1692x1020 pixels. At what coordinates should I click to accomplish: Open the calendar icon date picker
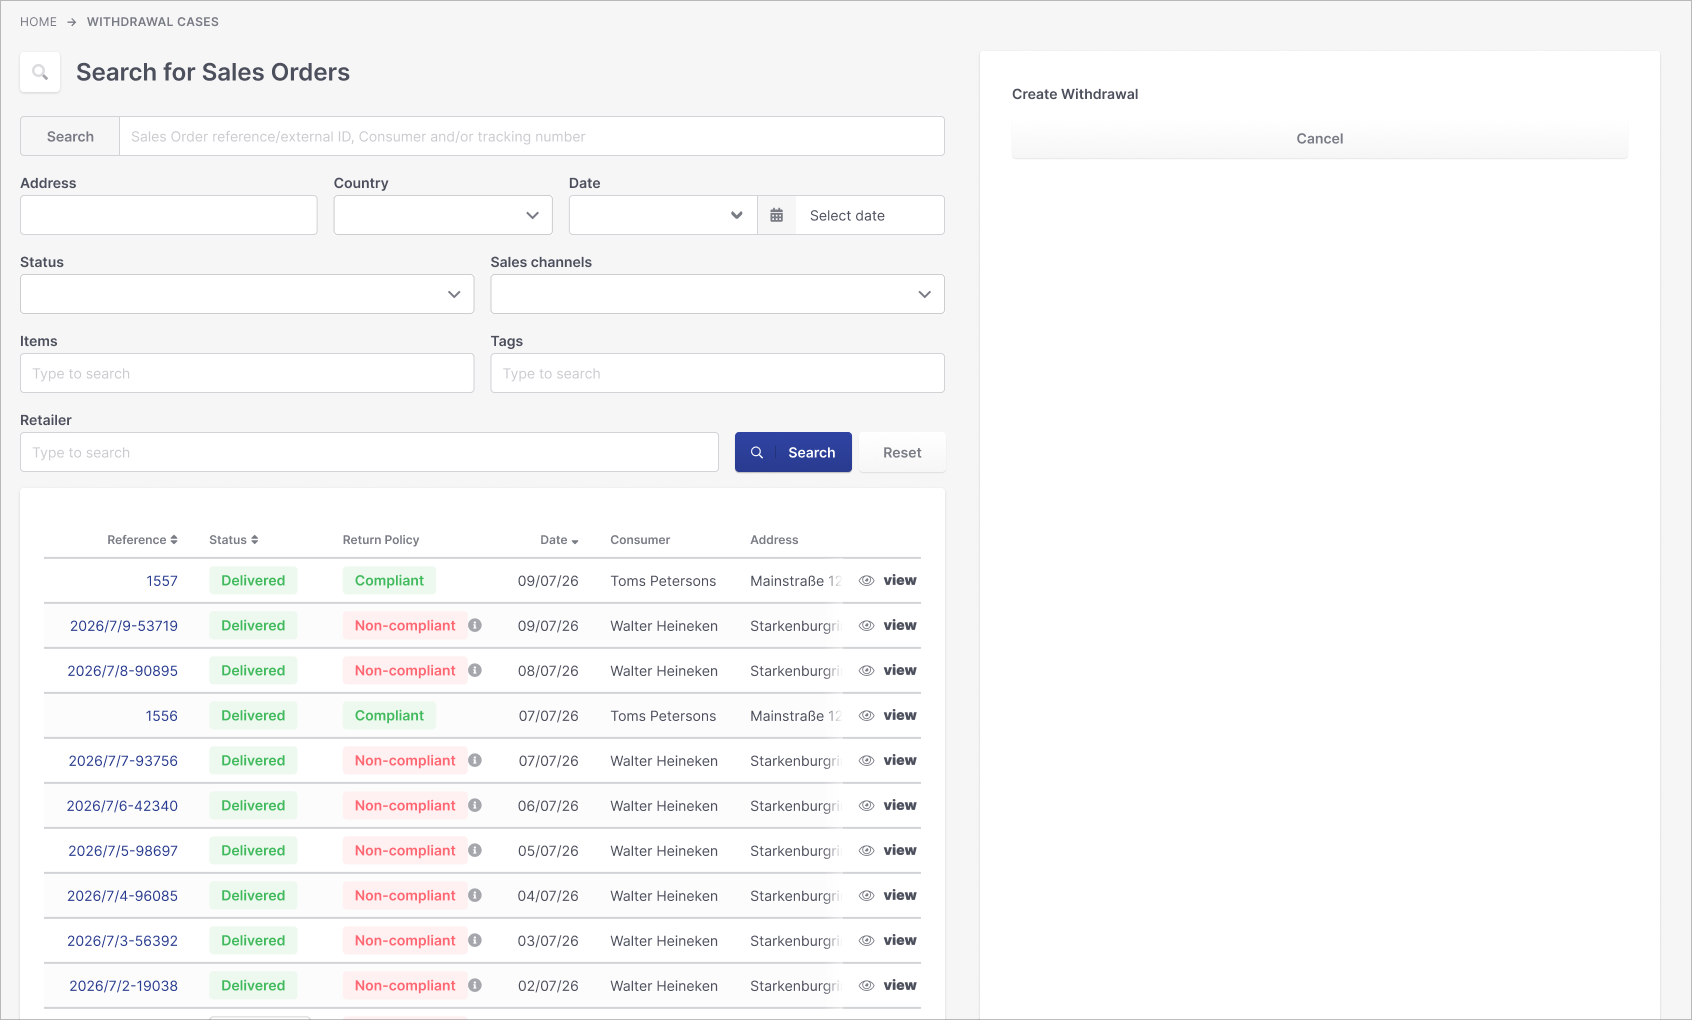pos(777,215)
